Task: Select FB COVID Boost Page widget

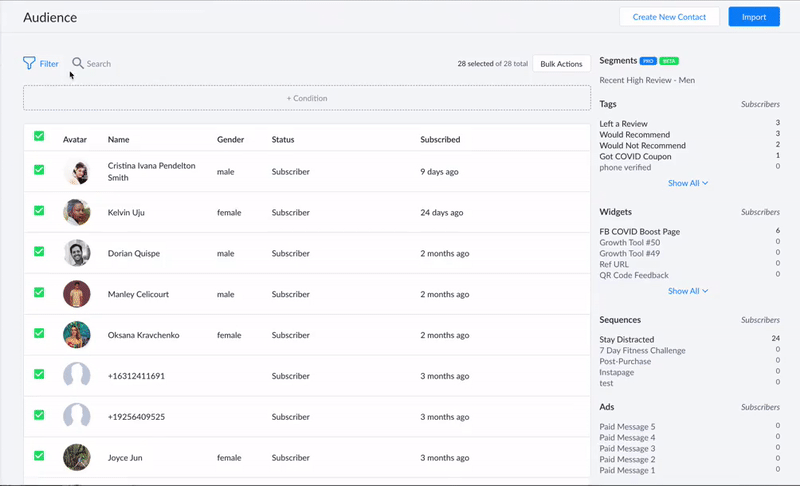Action: (640, 232)
